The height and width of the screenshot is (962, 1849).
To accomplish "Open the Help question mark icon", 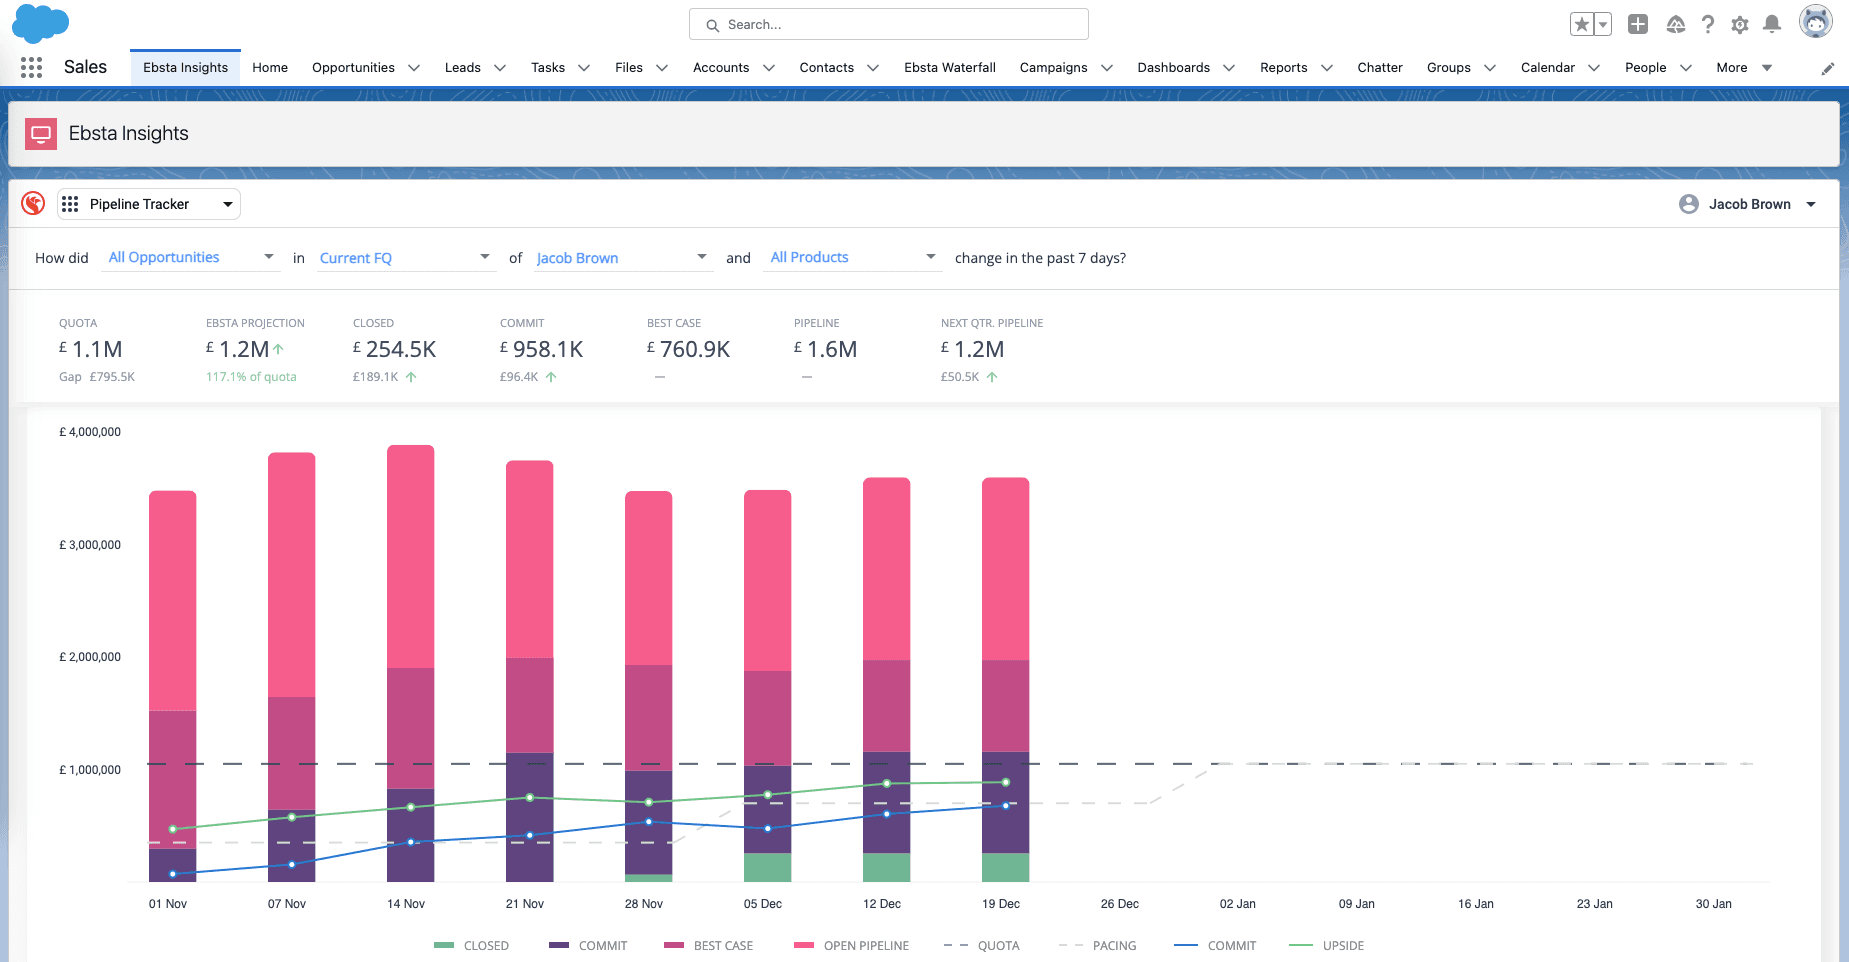I will [x=1708, y=24].
